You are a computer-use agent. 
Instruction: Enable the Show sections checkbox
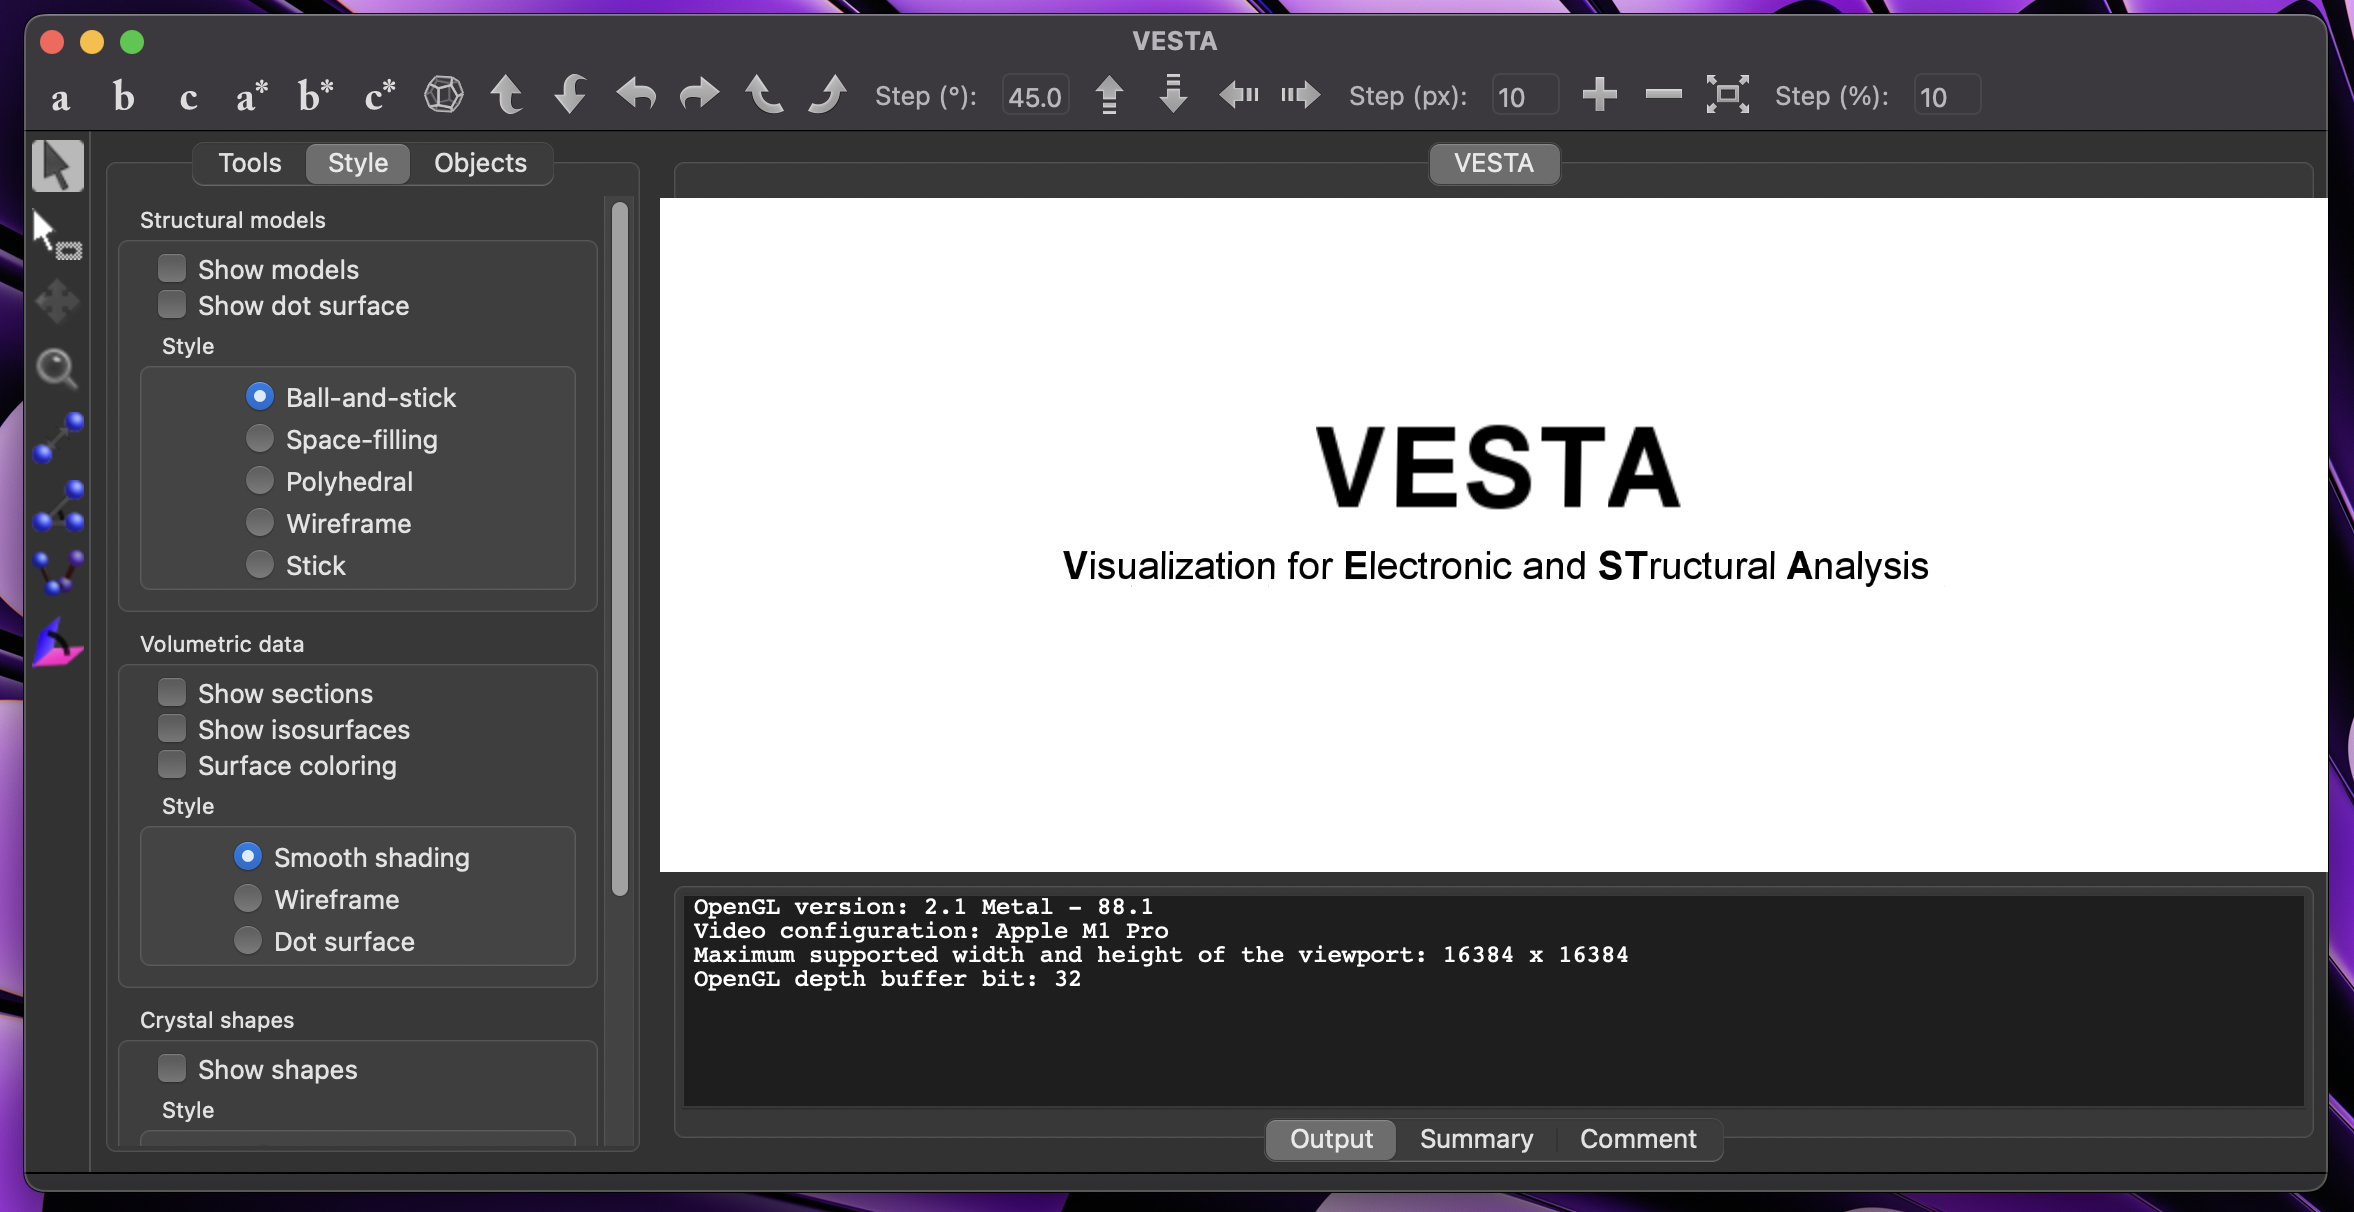click(x=172, y=692)
